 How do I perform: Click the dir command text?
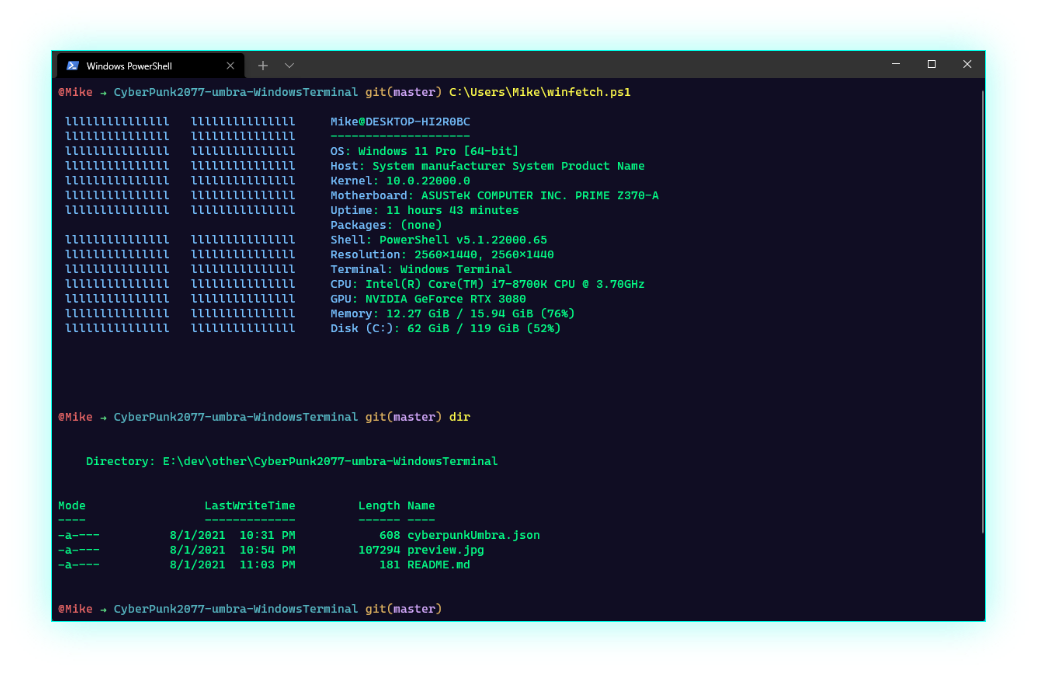(x=460, y=417)
